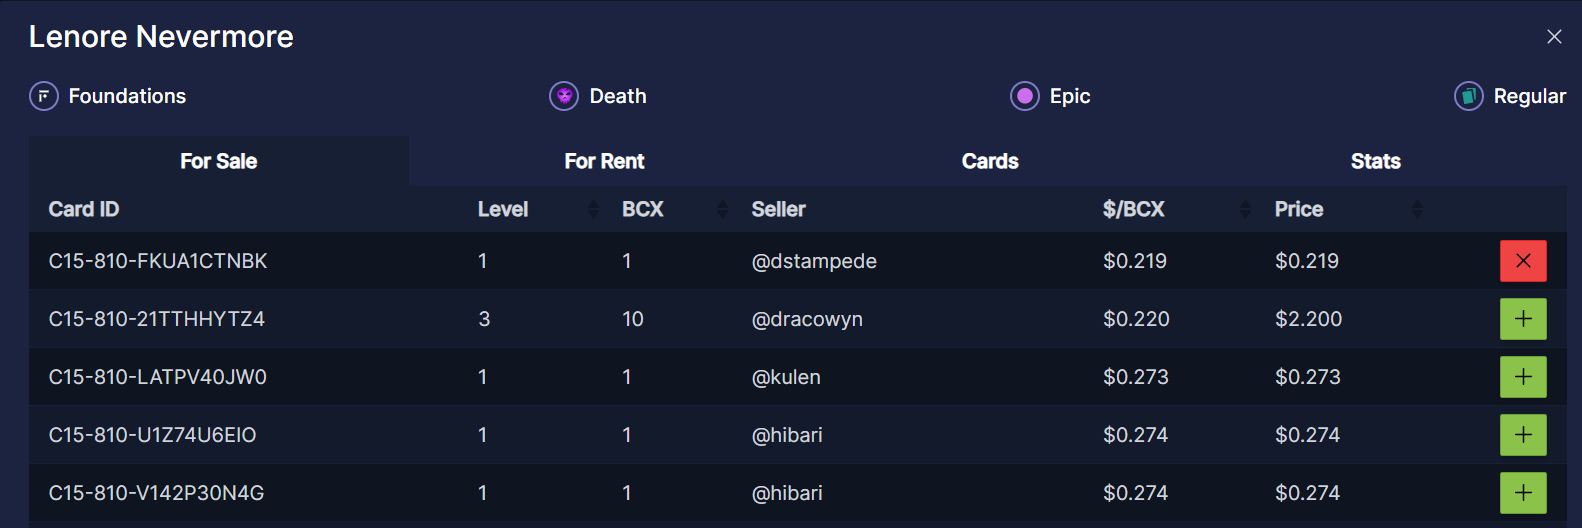Viewport: 1582px width, 528px height.
Task: Sort the table by BCX column
Action: coord(722,209)
